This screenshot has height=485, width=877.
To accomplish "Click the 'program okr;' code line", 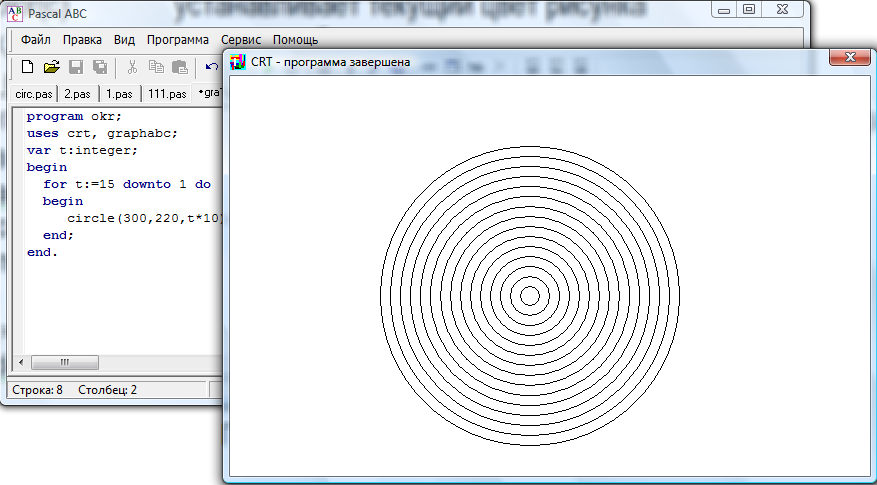I will pyautogui.click(x=74, y=116).
